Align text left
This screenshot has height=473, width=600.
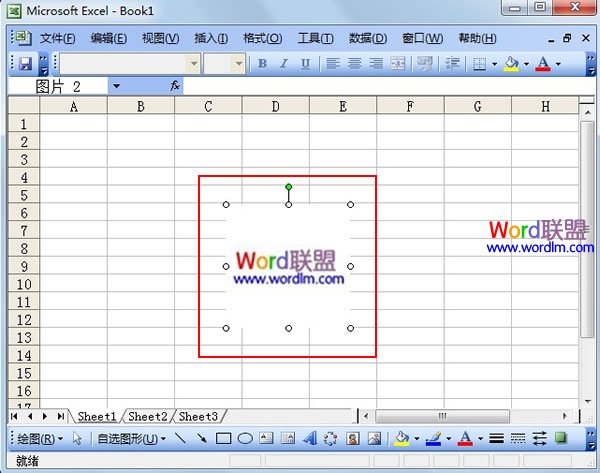click(x=333, y=64)
